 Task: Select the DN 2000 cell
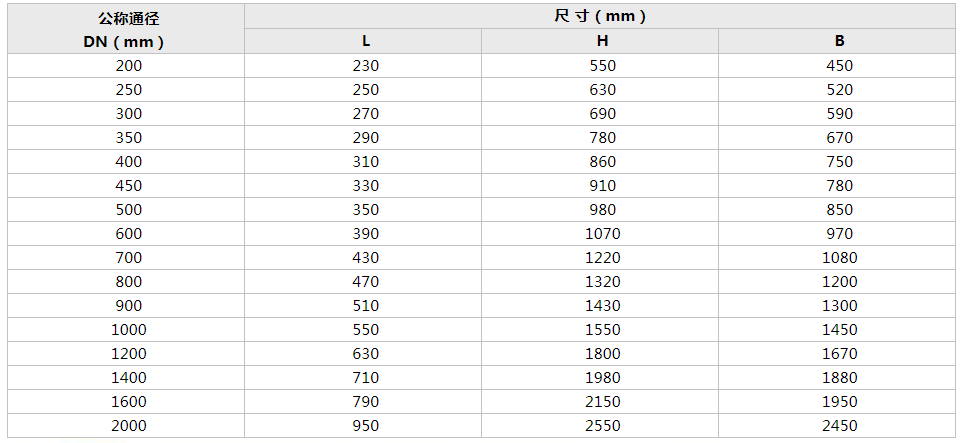click(x=126, y=426)
